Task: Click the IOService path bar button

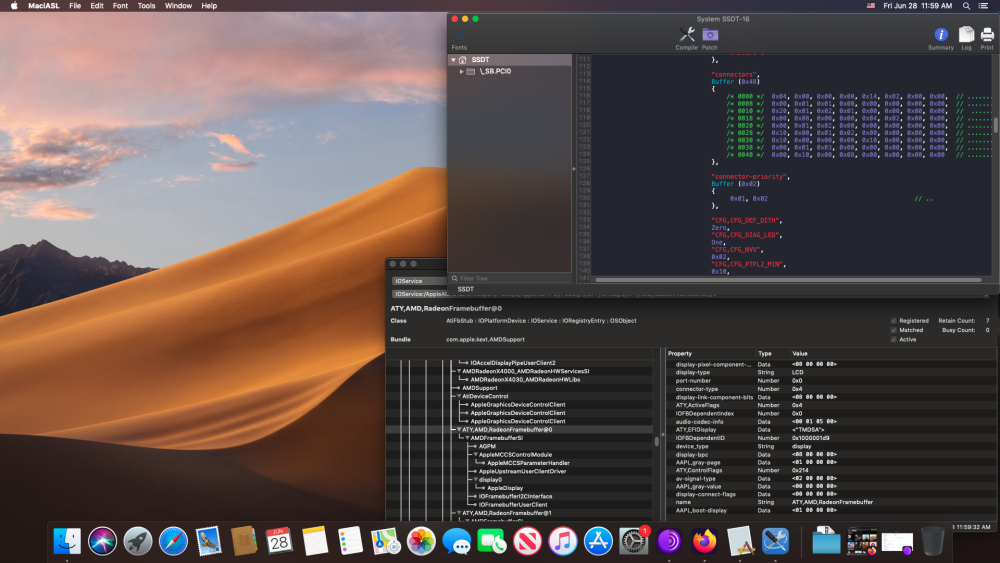Action: (x=418, y=281)
